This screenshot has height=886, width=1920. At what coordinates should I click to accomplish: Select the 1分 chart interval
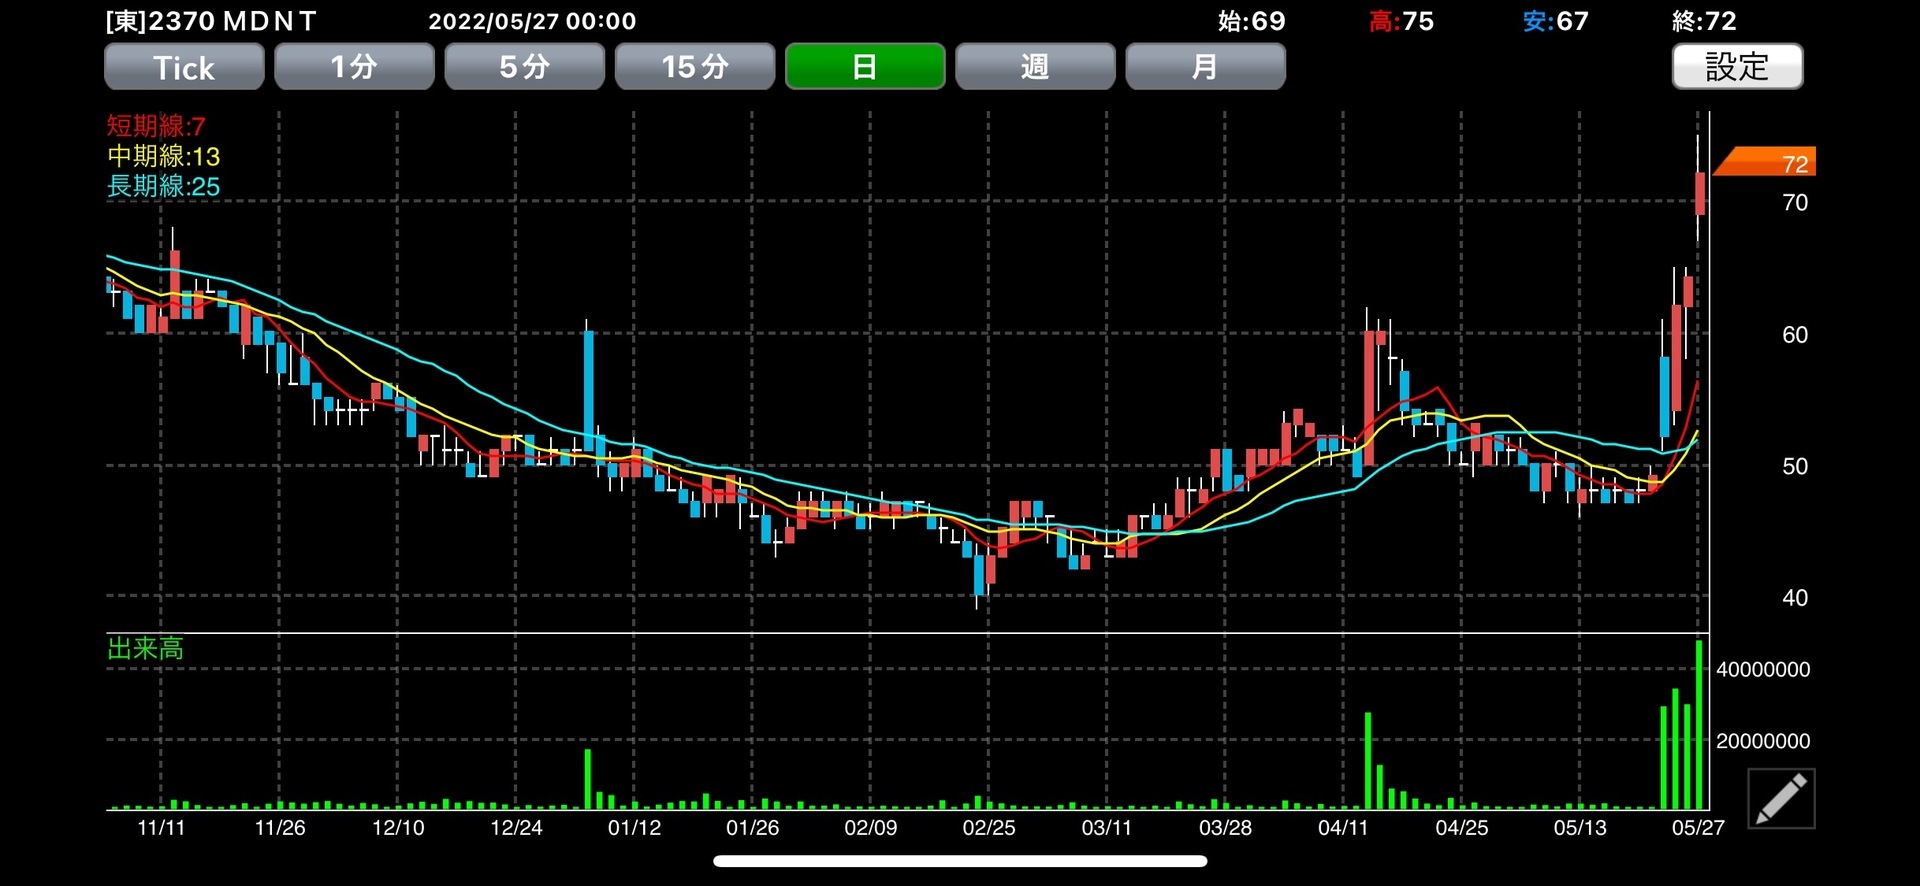click(354, 67)
